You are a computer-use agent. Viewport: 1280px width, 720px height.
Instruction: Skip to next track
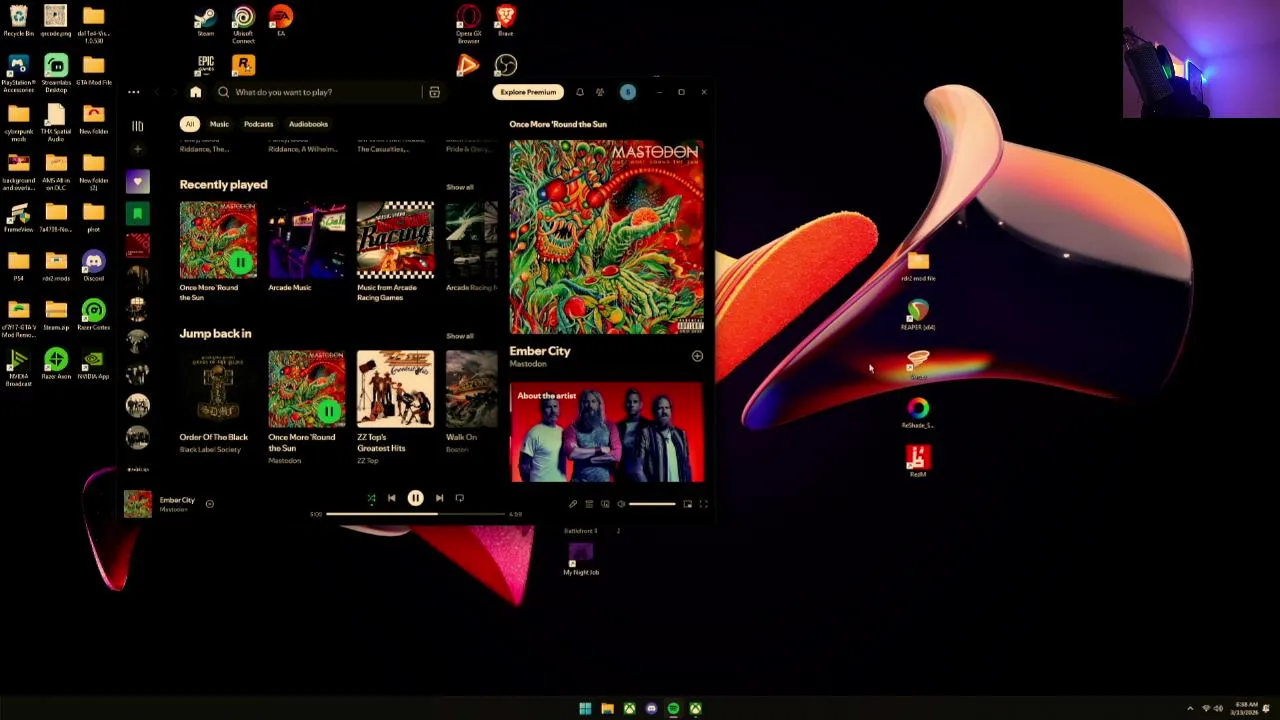(439, 498)
